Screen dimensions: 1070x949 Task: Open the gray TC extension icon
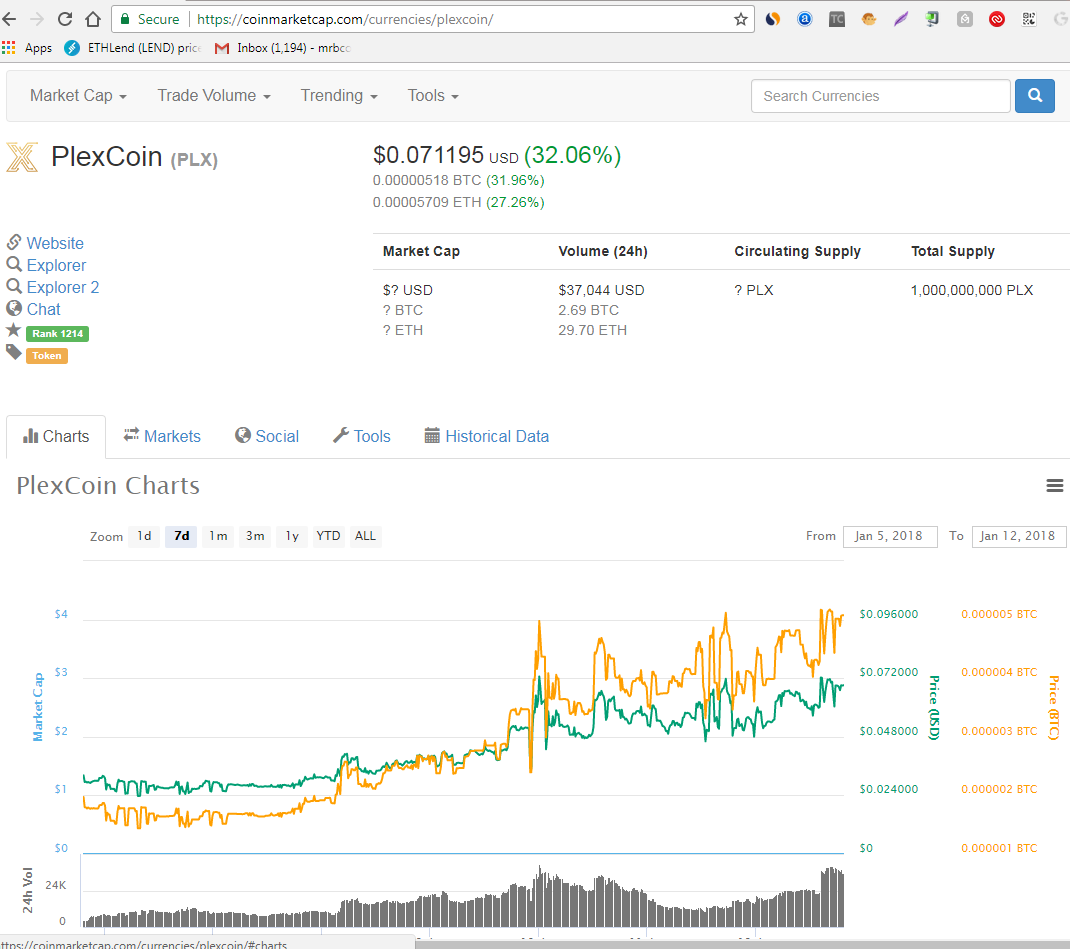(x=837, y=19)
